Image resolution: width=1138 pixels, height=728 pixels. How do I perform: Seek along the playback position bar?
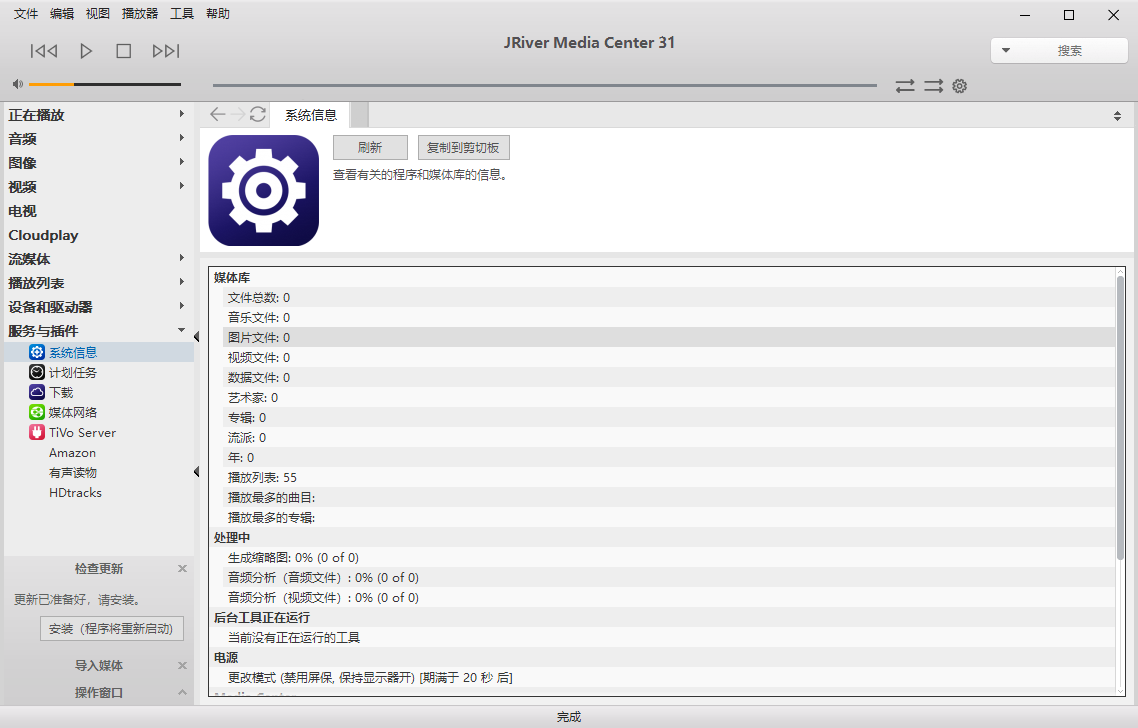point(544,85)
